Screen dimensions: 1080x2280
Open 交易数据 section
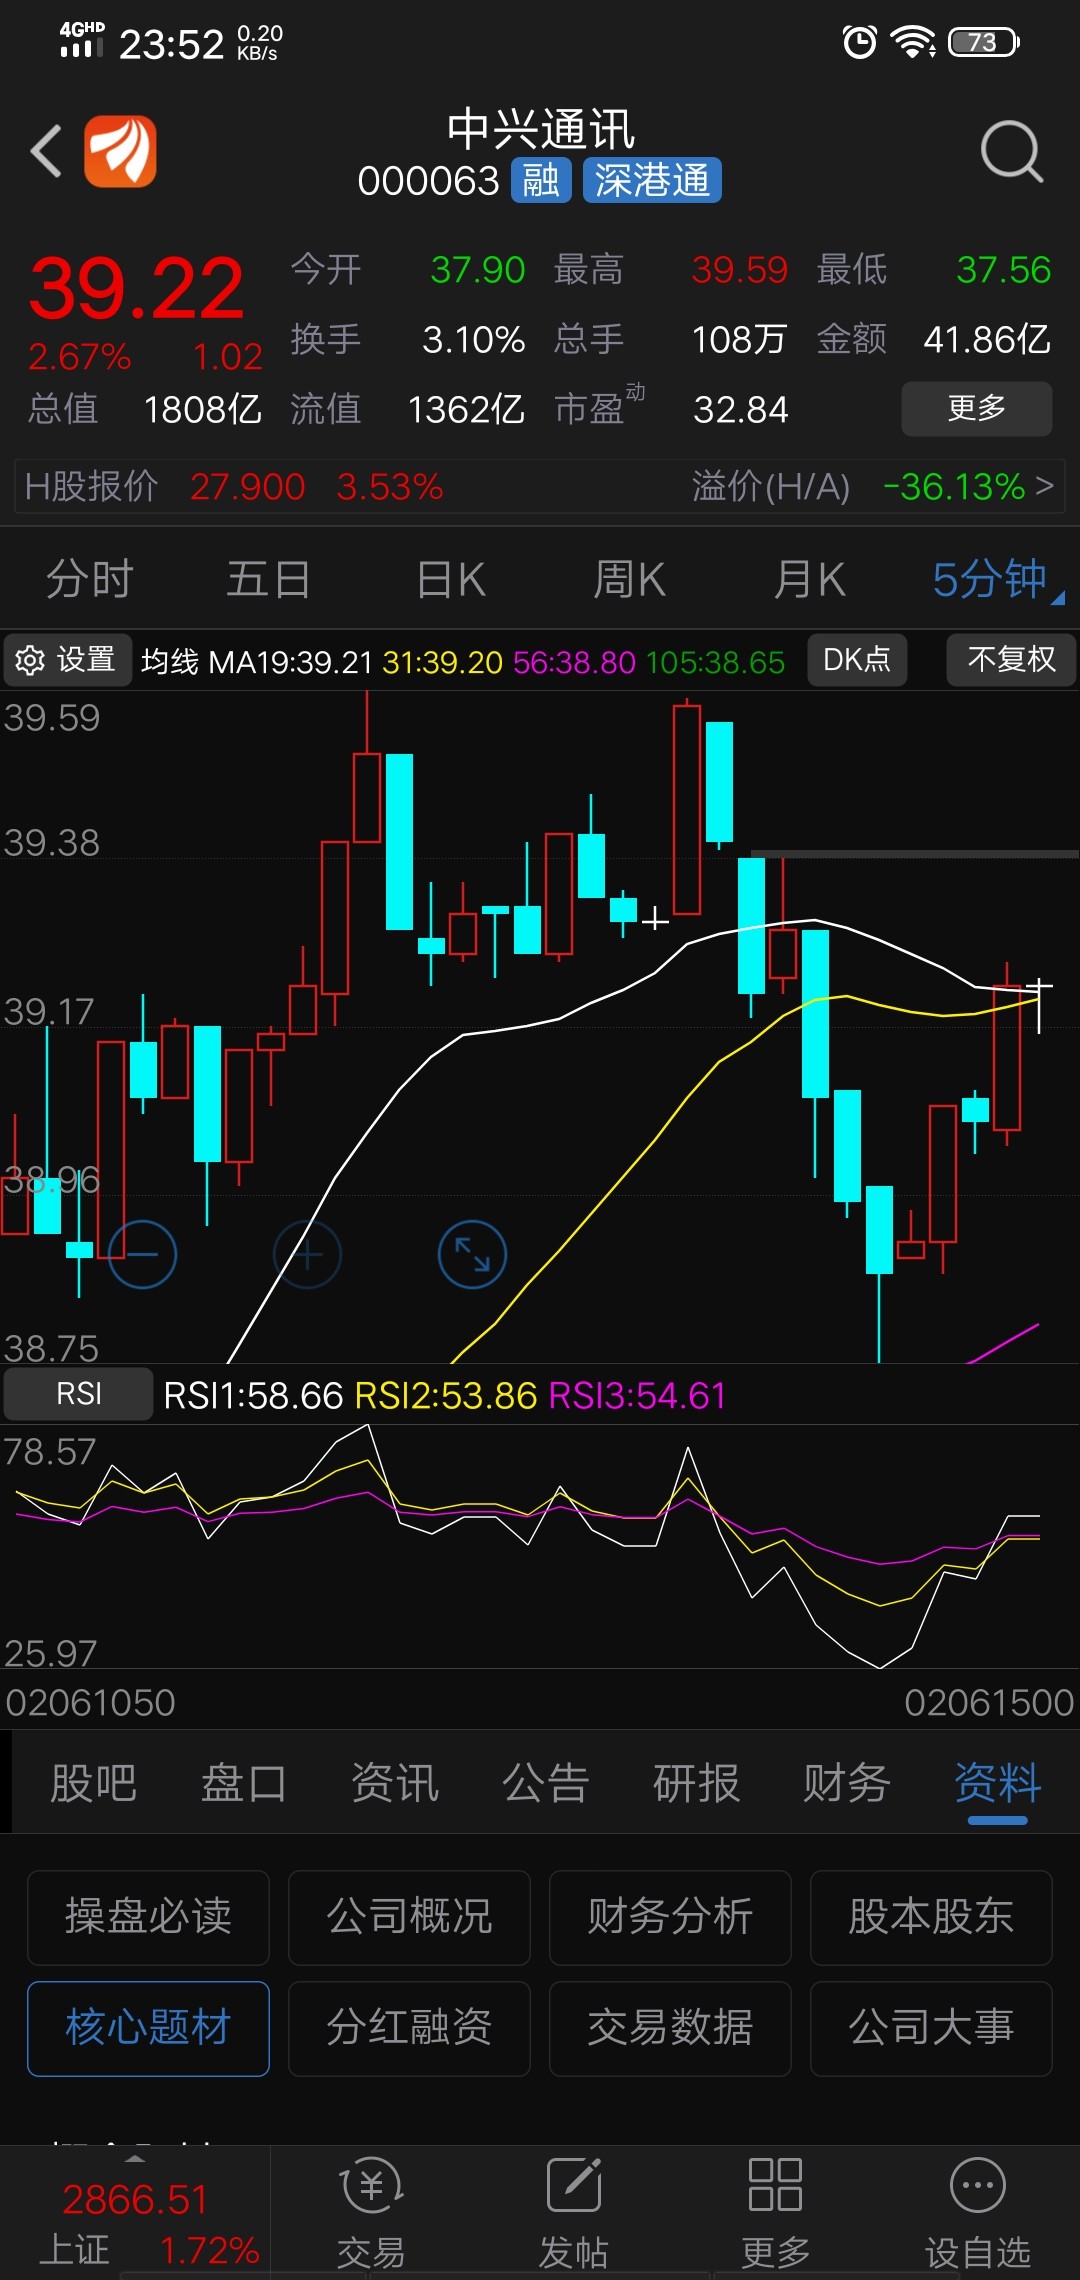pos(670,2028)
